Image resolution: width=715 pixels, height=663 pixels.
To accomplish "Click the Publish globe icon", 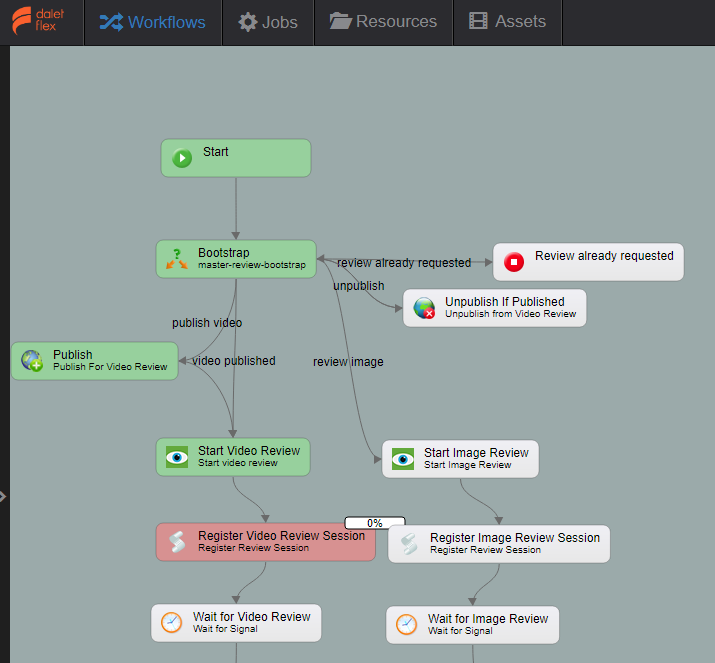I will pos(32,361).
